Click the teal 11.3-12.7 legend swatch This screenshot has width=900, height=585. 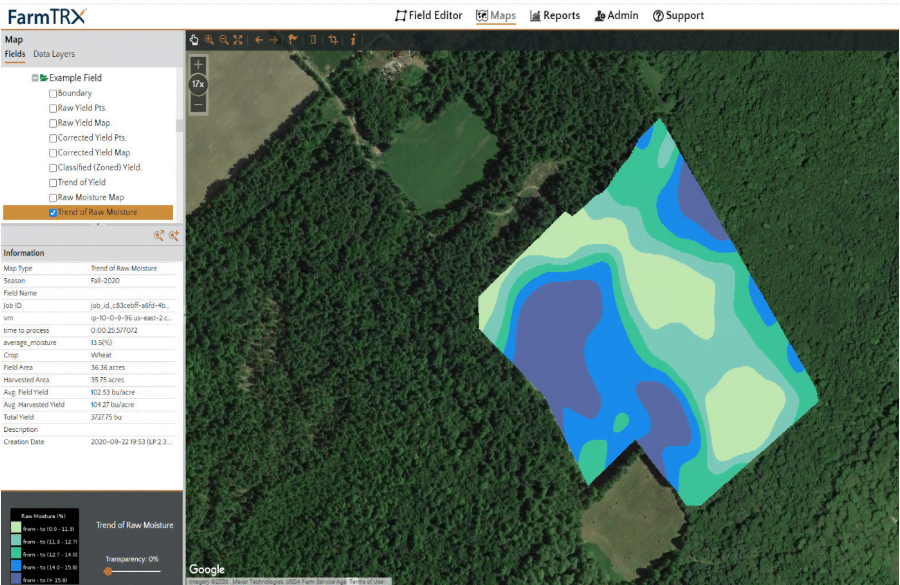click(x=16, y=540)
